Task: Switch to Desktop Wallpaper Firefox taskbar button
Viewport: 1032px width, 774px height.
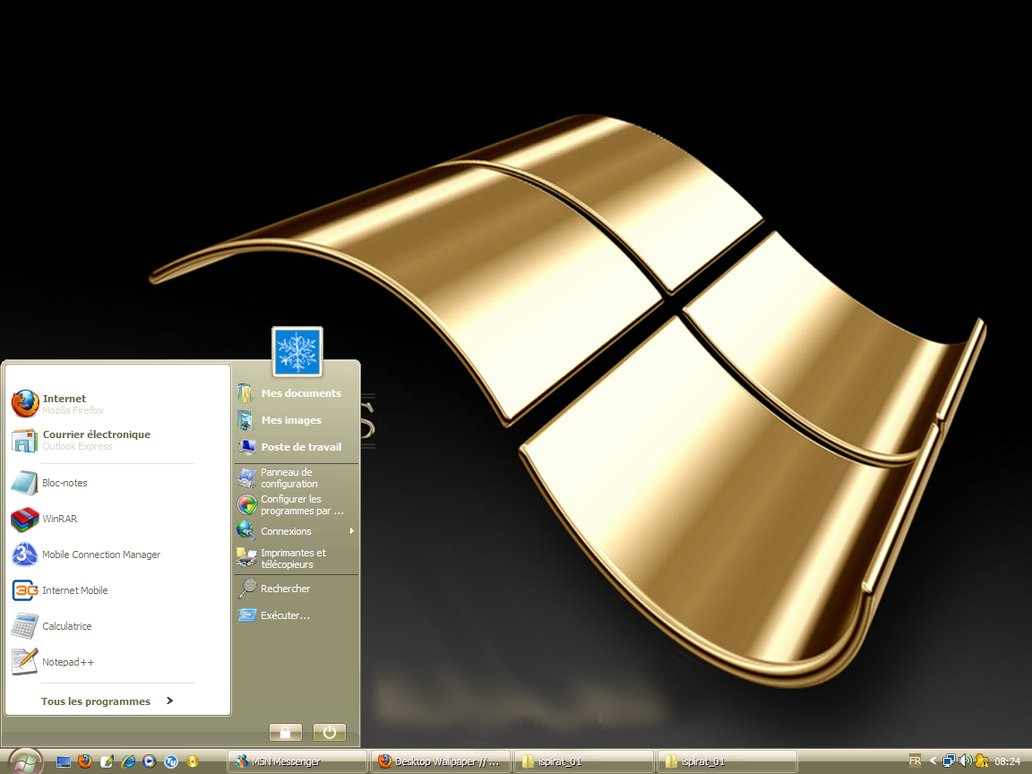Action: tap(440, 761)
